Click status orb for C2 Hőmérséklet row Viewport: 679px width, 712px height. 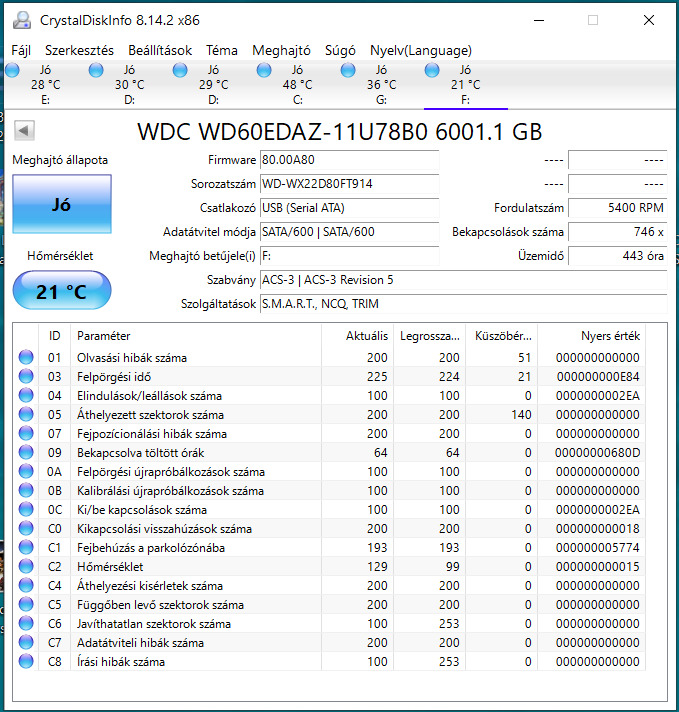point(26,566)
